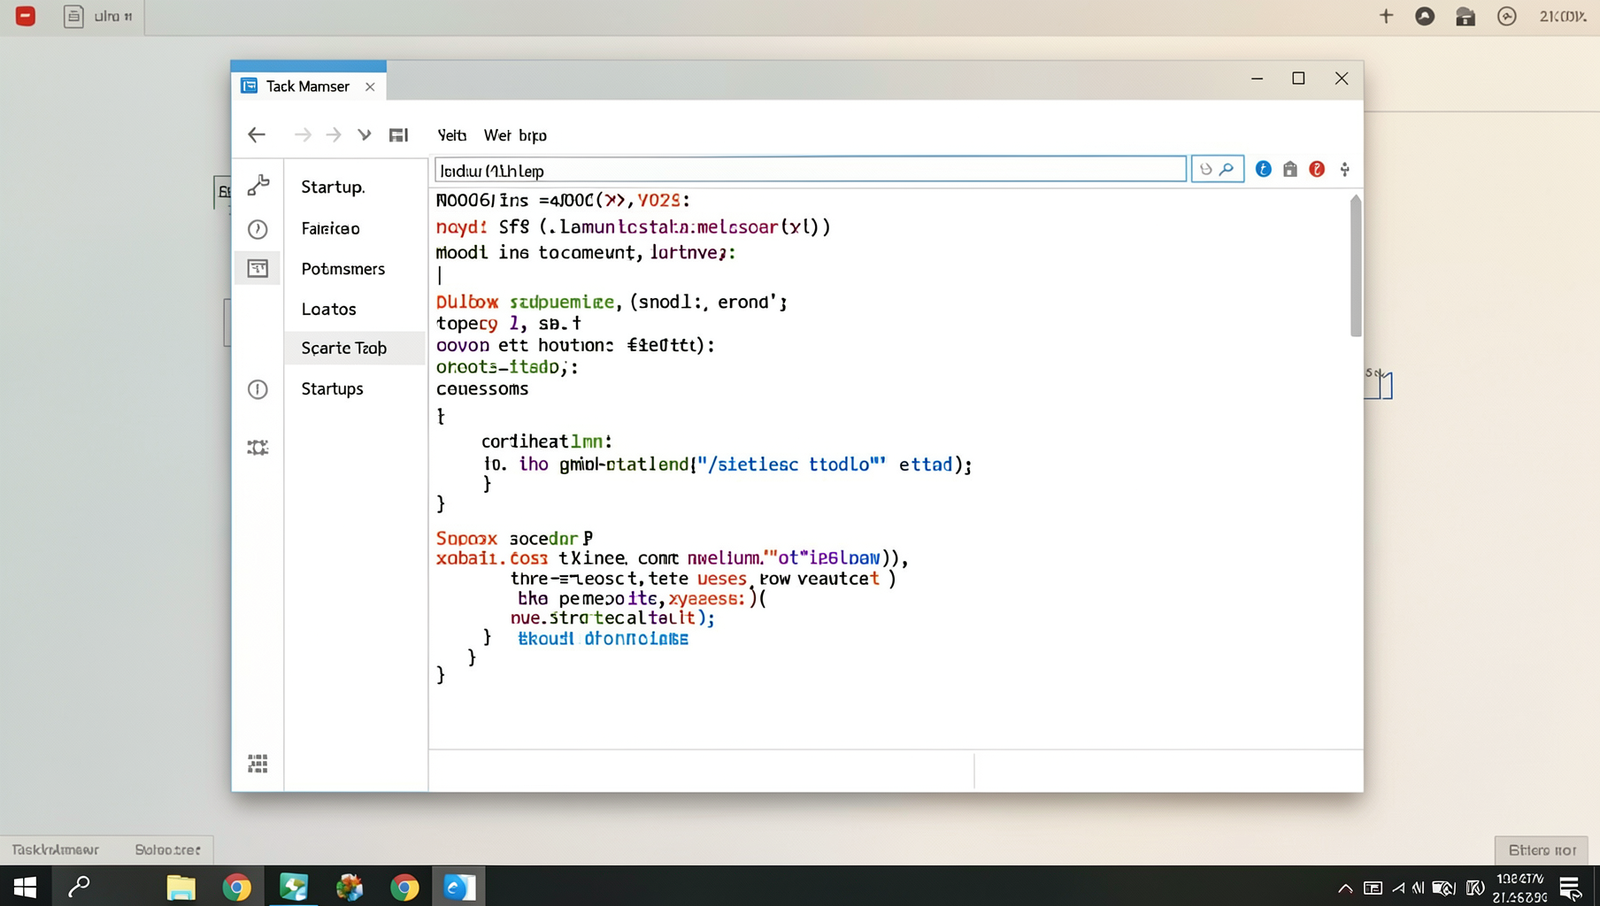This screenshot has width=1600, height=906.
Task: Click the pin arrow icon at toolbar end
Action: click(x=1345, y=169)
